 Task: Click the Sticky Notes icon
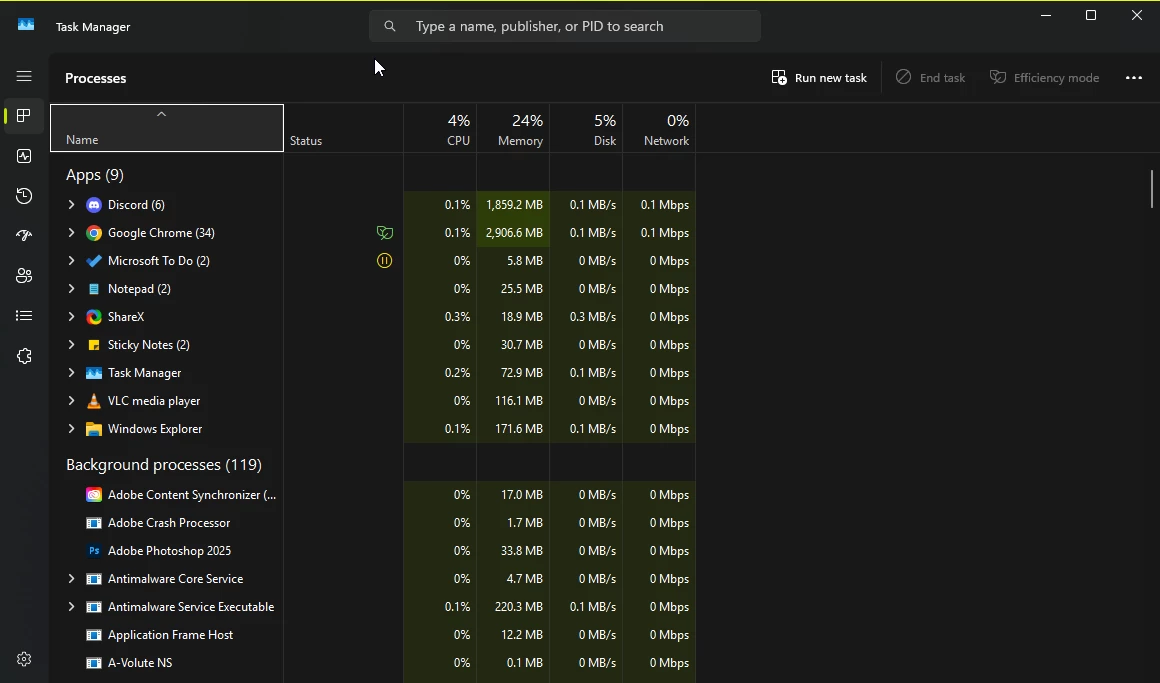tap(94, 345)
